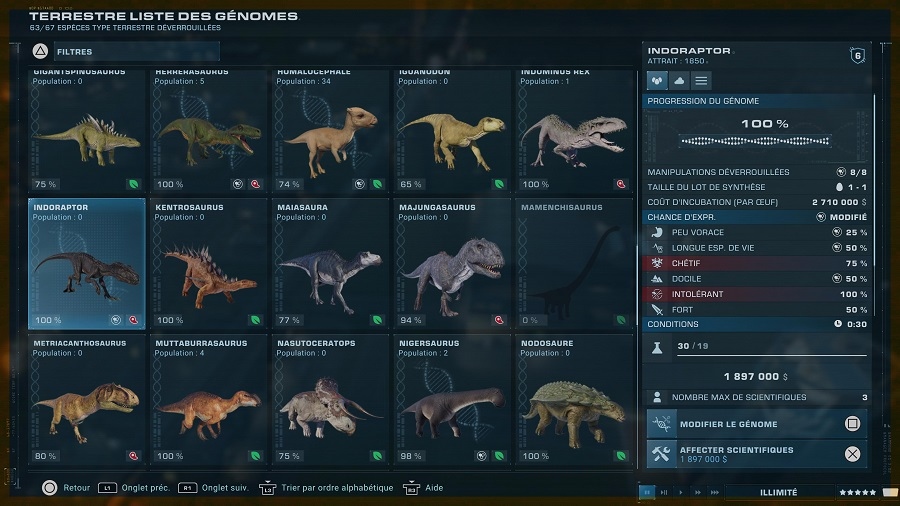900x506 pixels.
Task: Switch to the cloud environment tab
Action: 679,80
